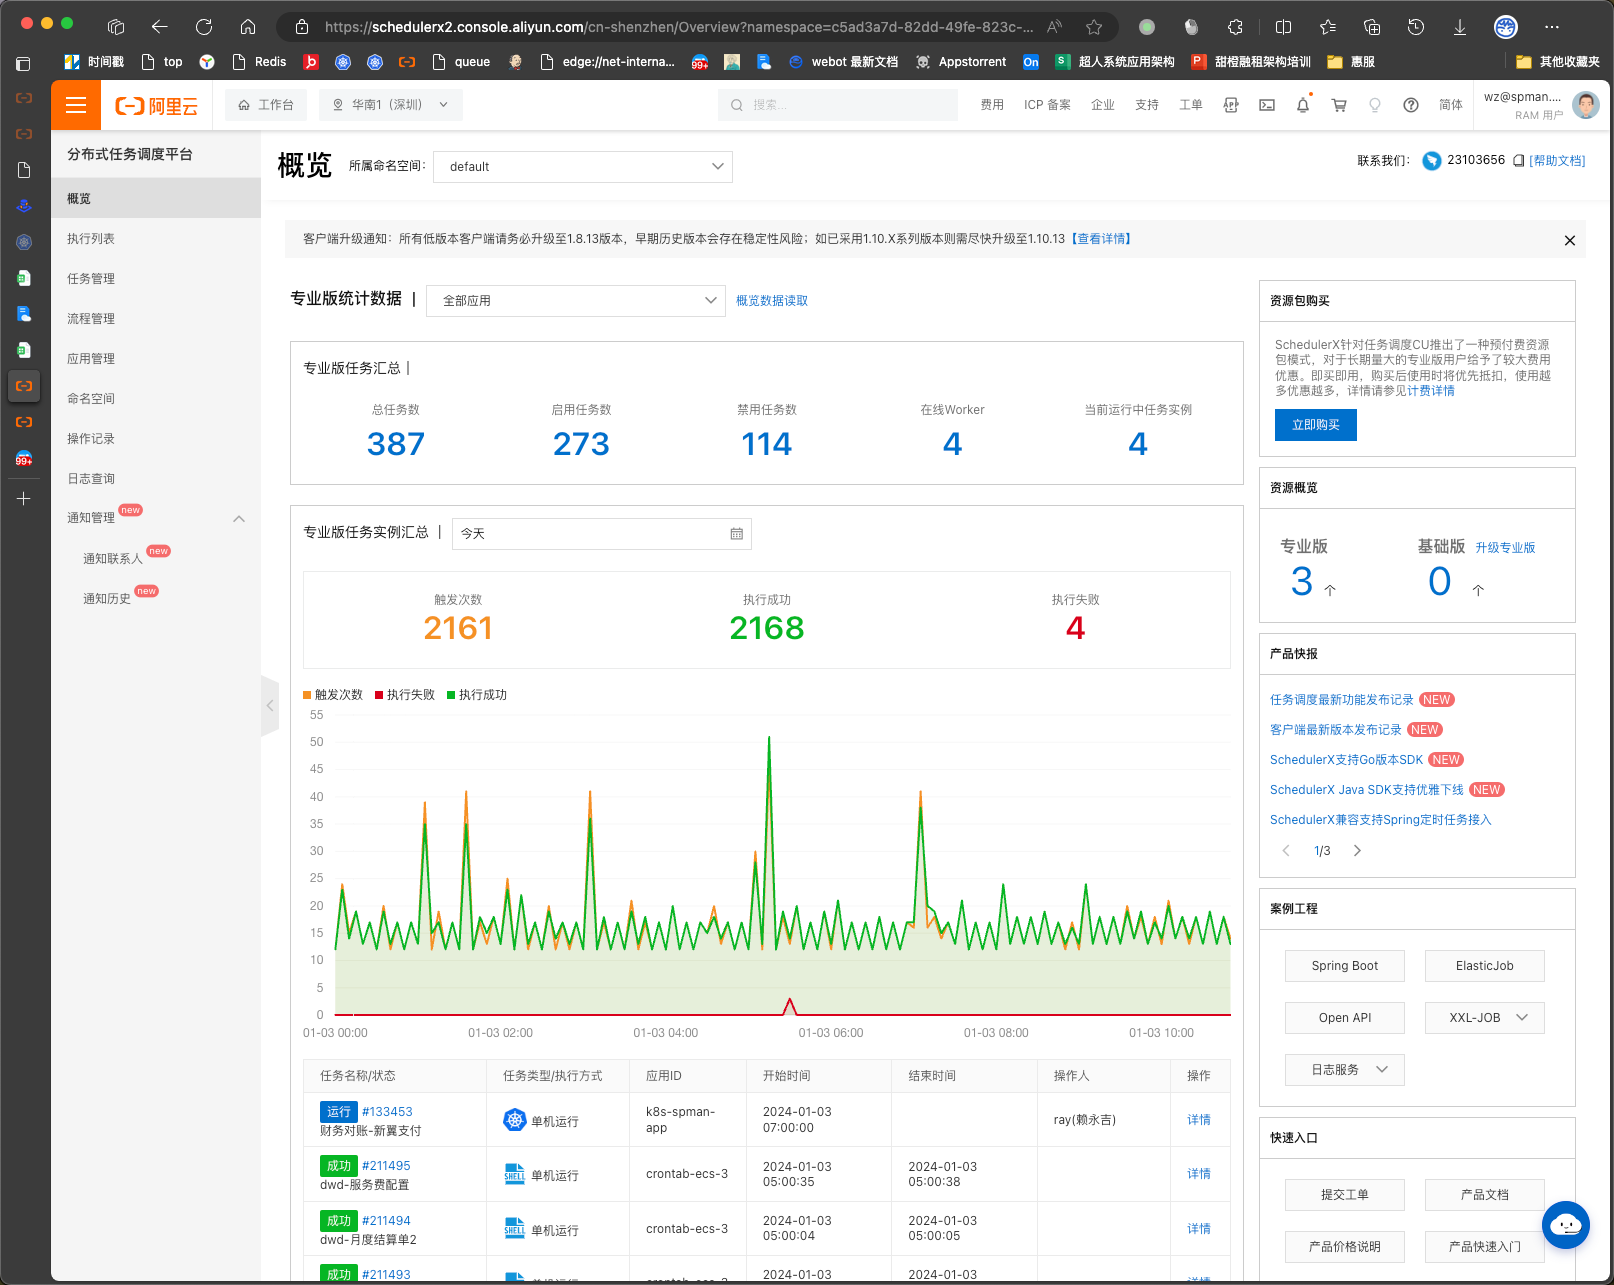Open 任务调度最新功能发布记录 news link
Viewport: 1614px width, 1285px height.
1342,700
